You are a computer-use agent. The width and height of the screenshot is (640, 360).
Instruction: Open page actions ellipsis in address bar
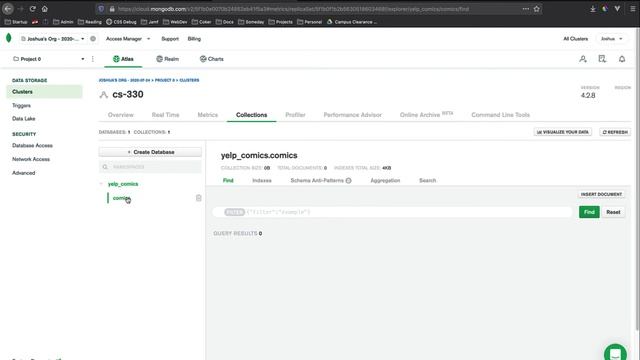coord(526,9)
